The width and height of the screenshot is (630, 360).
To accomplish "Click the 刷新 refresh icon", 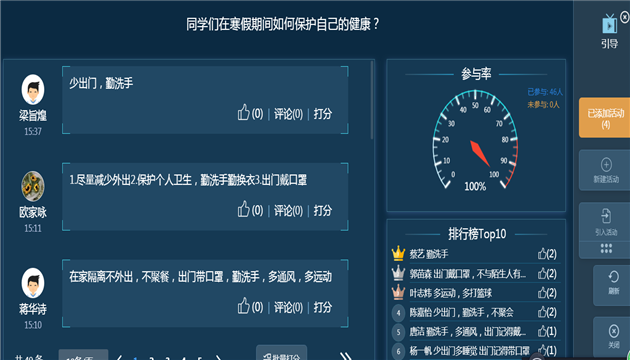I will point(614,276).
